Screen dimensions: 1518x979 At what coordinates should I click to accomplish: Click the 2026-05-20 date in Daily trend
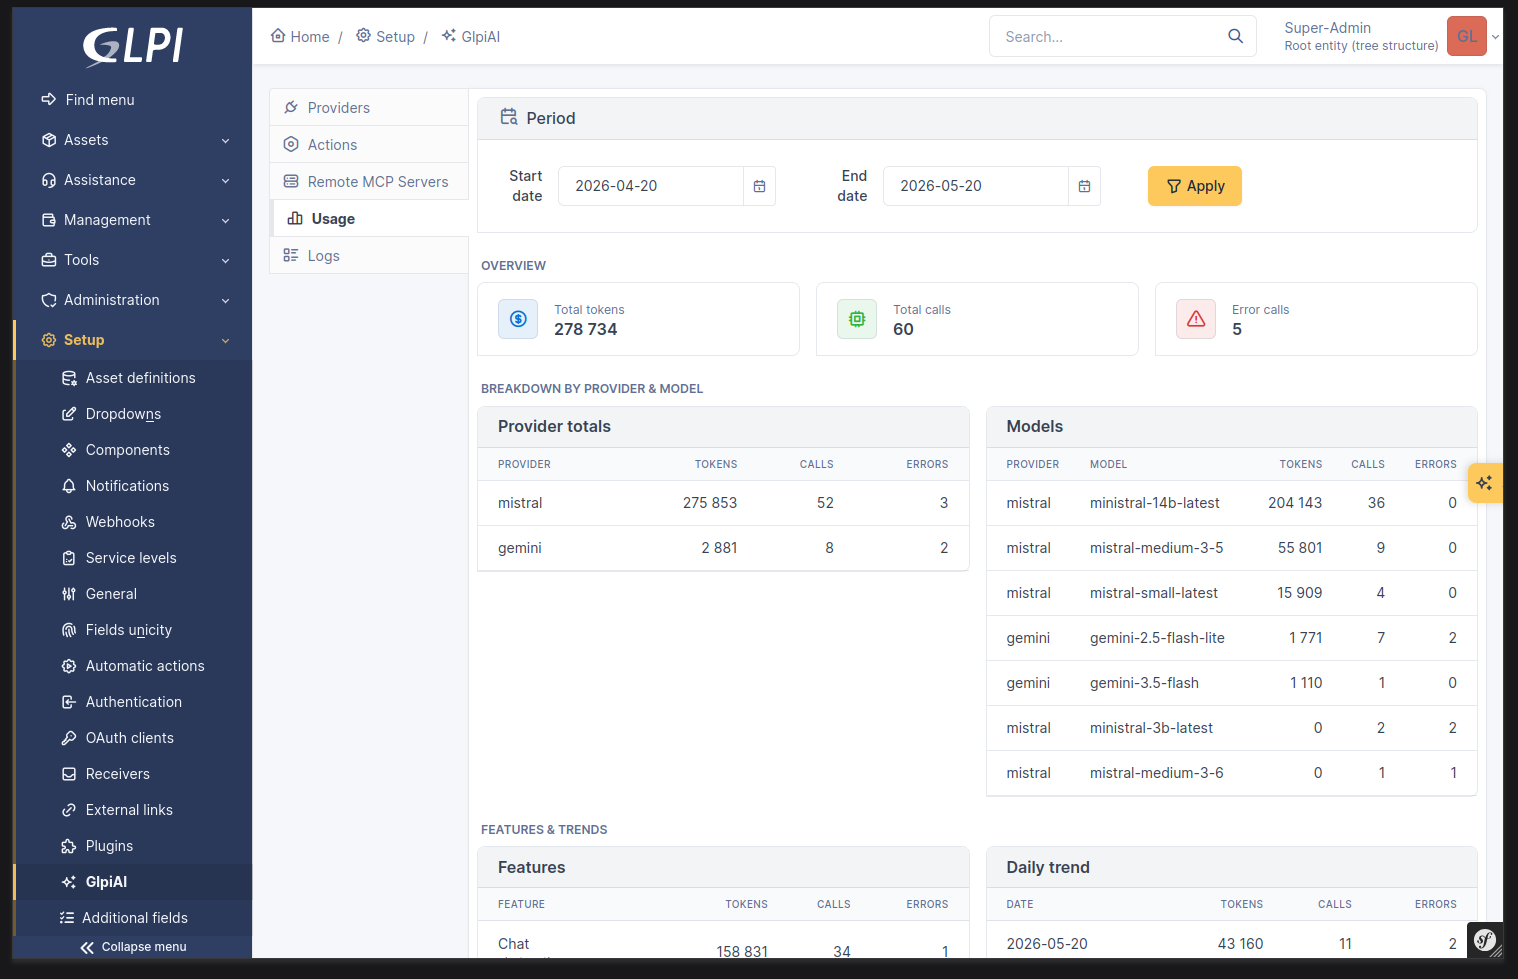[1047, 944]
